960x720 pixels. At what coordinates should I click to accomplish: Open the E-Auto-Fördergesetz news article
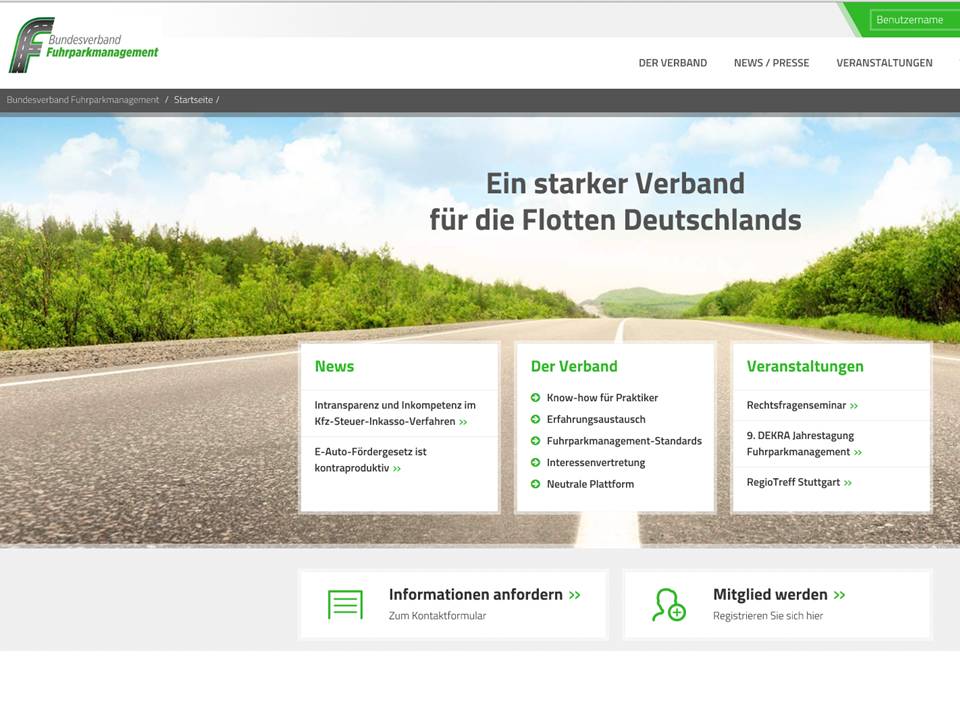click(x=370, y=460)
